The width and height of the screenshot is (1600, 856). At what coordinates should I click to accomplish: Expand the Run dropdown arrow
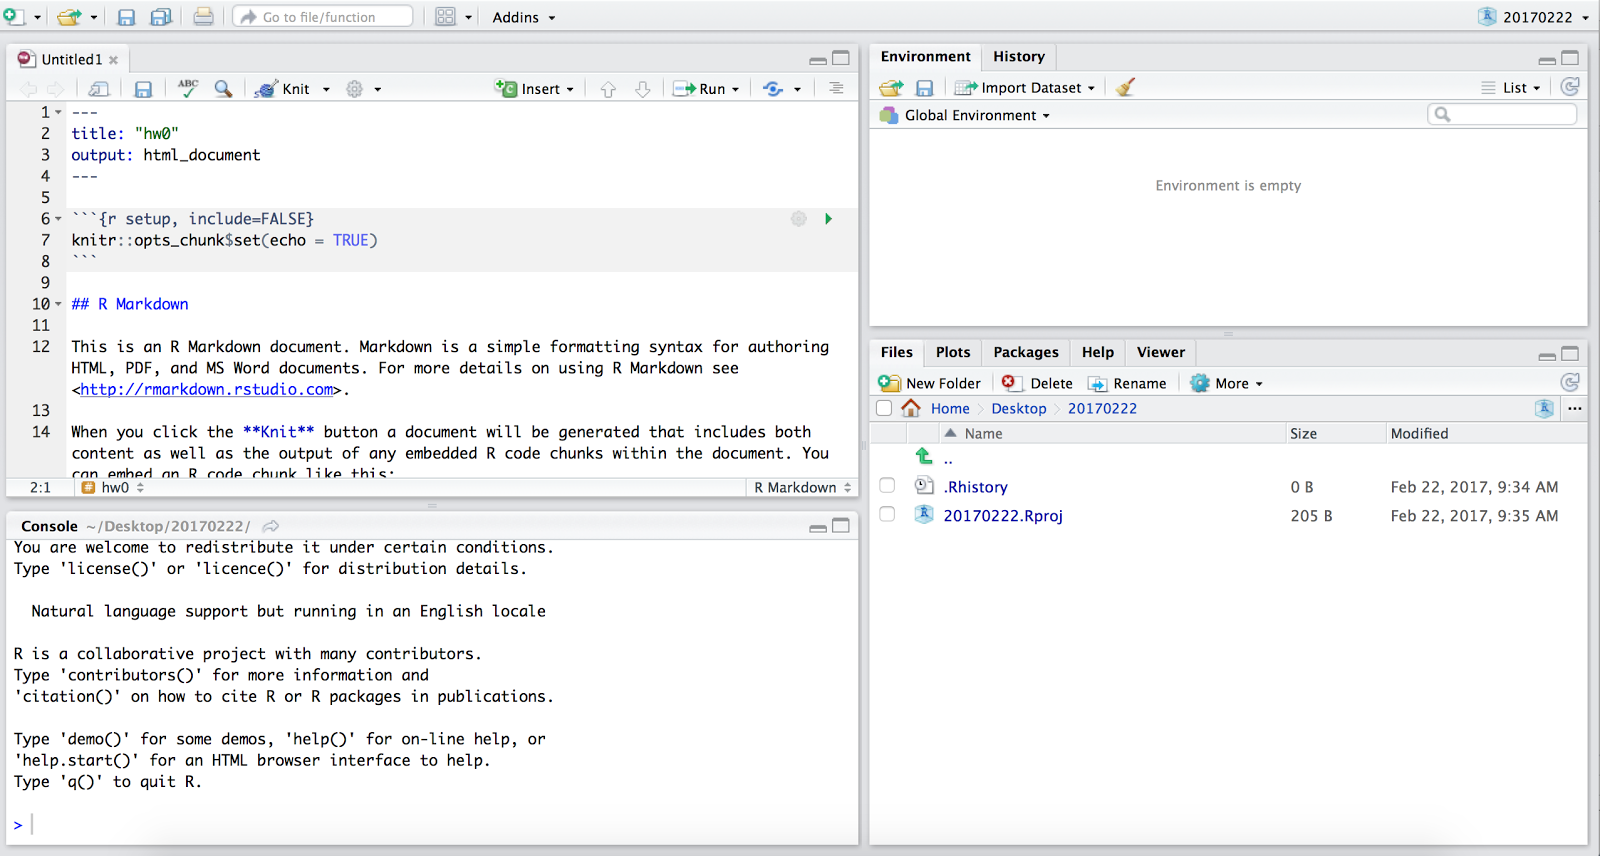735,89
